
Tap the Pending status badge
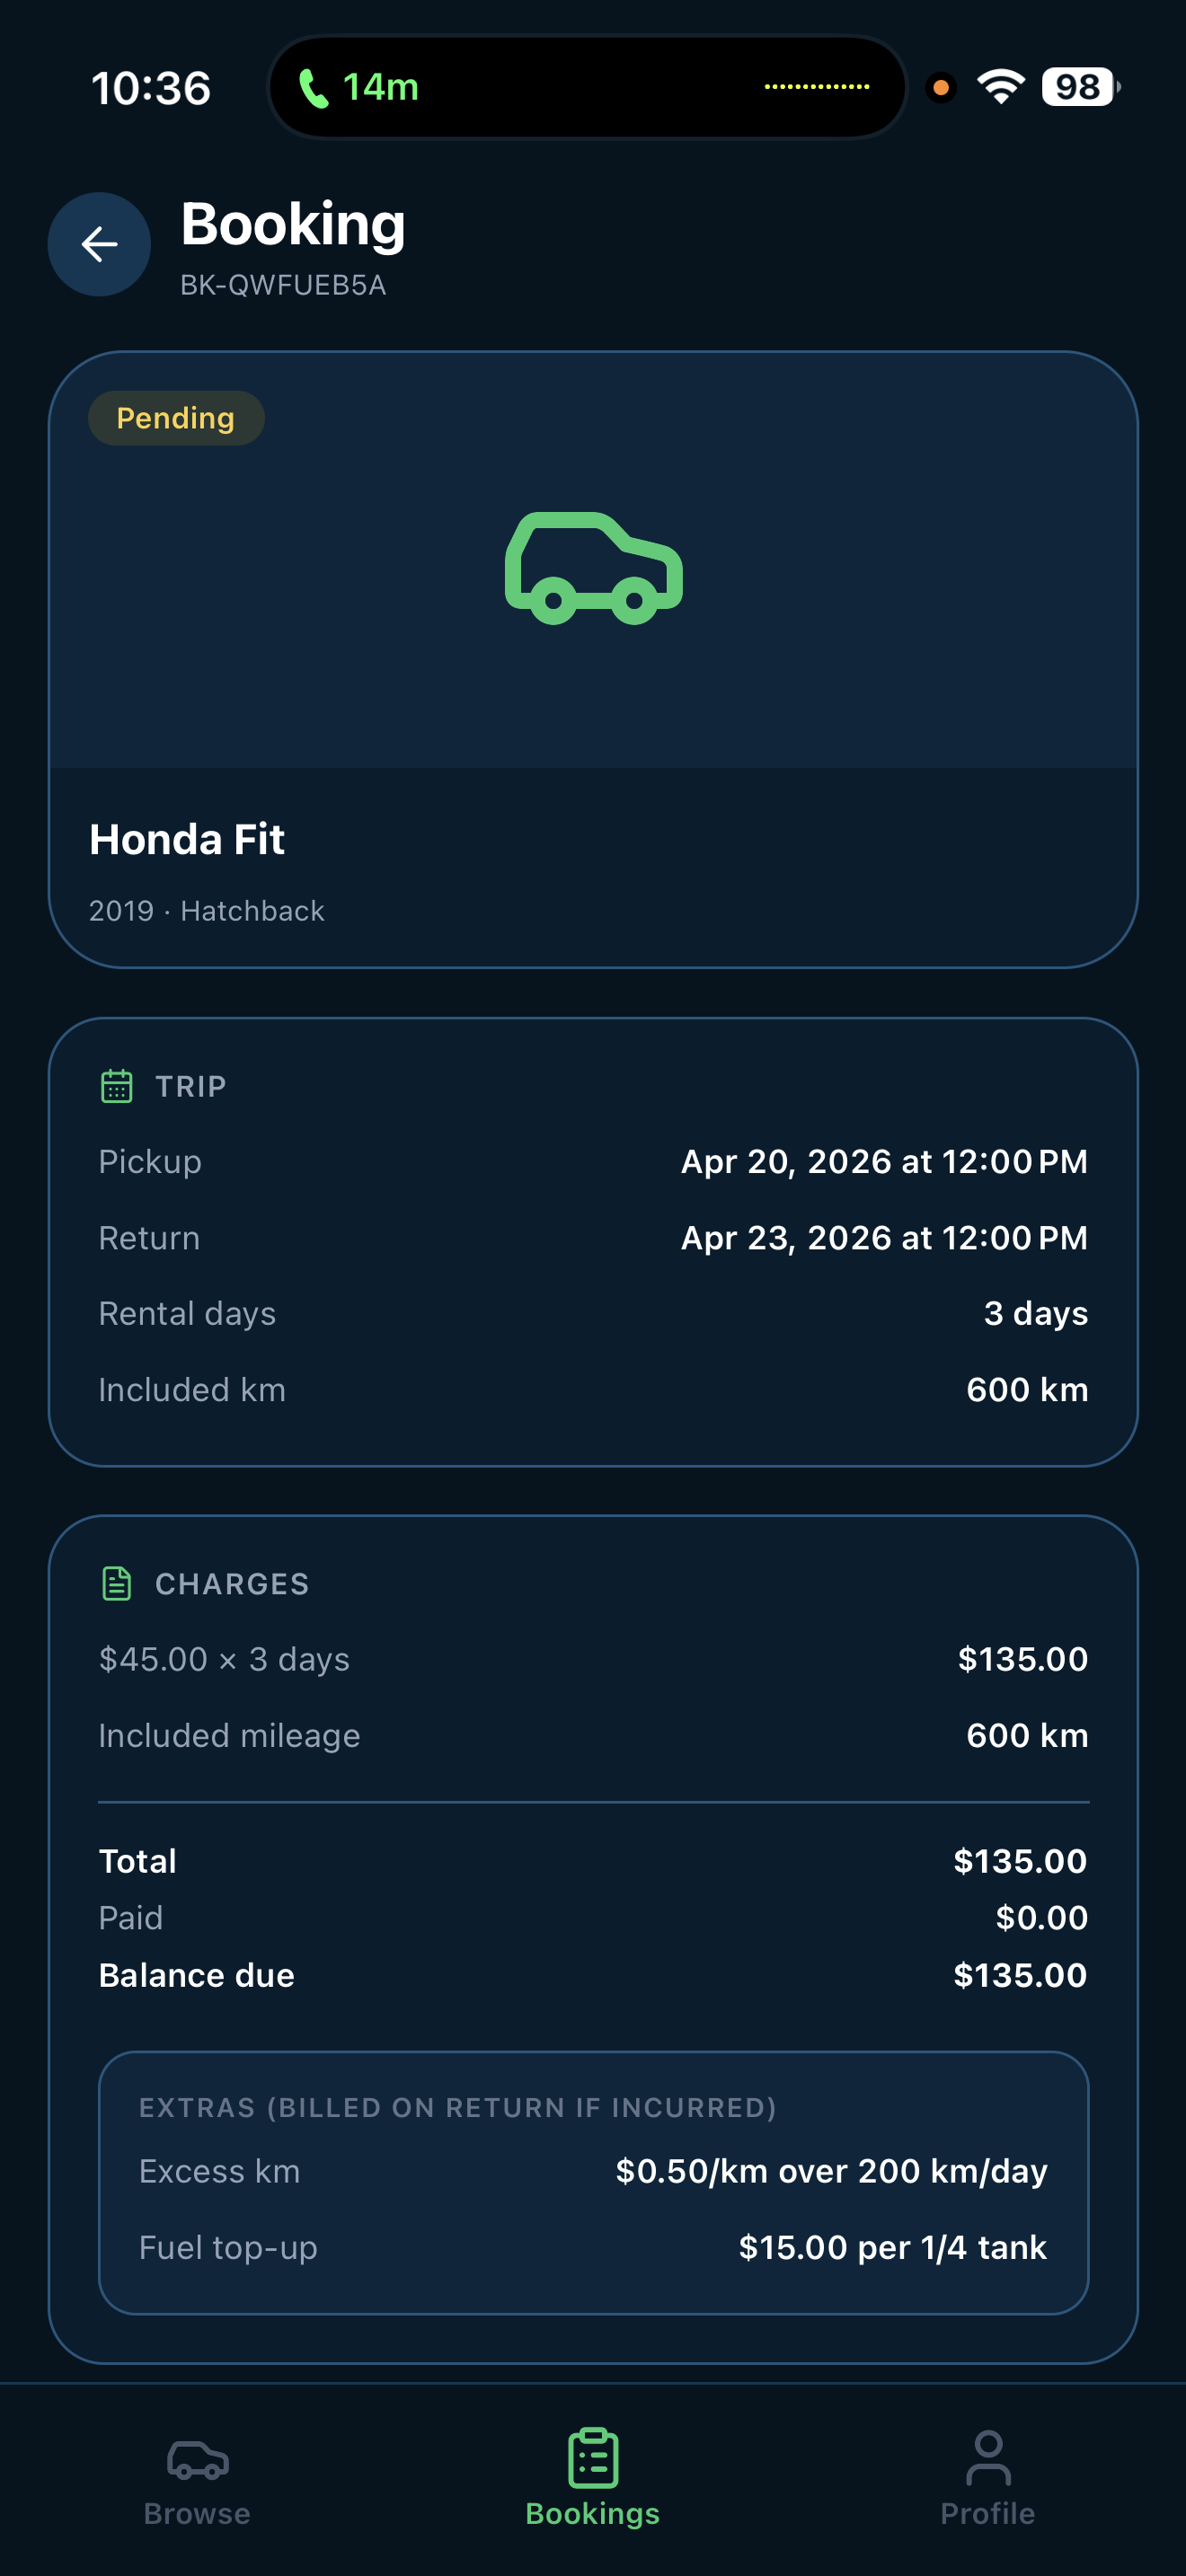tap(176, 418)
